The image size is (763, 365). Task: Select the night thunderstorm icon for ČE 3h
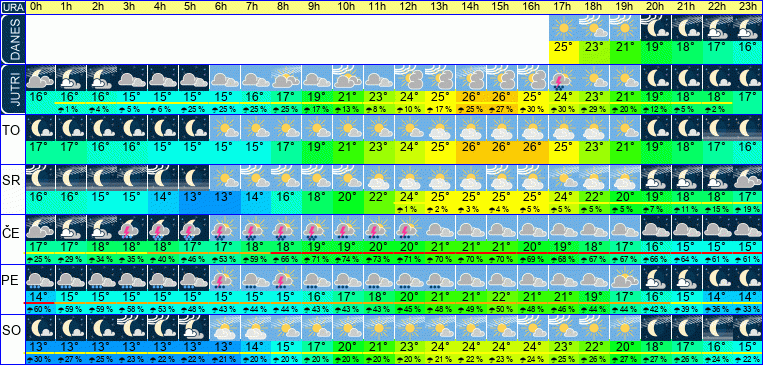click(132, 228)
